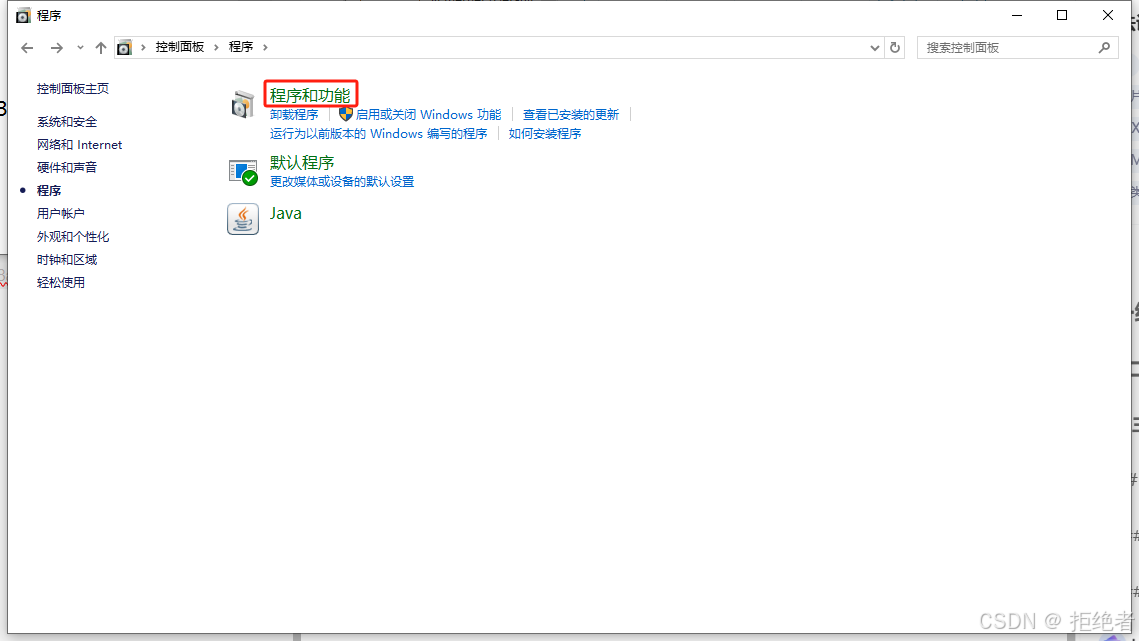The height and width of the screenshot is (641, 1139).
Task: Open 启用或关闭 Windows 功能 link
Action: click(428, 115)
